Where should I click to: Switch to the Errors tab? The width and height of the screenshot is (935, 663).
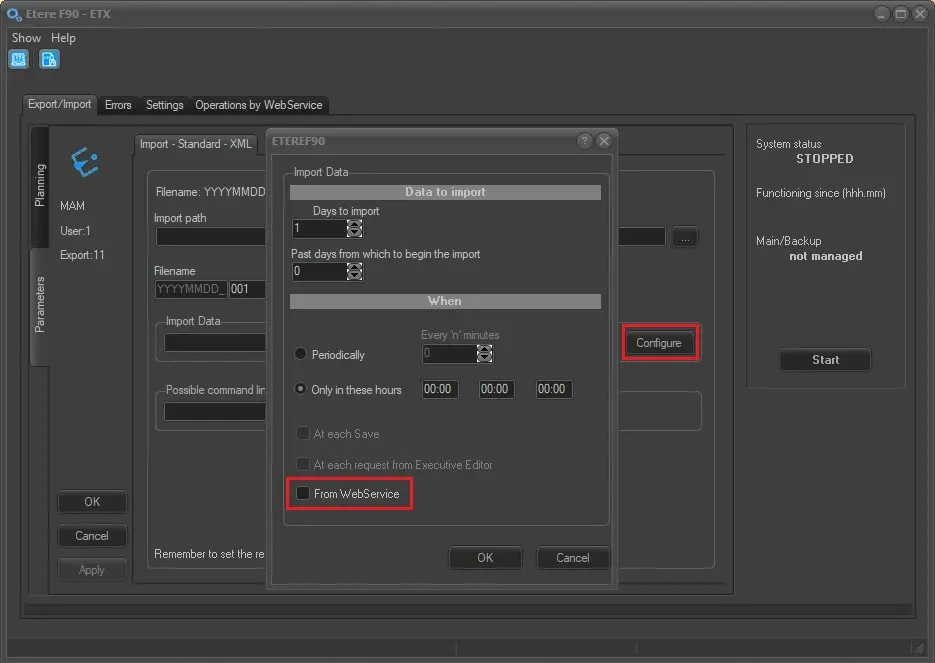118,105
